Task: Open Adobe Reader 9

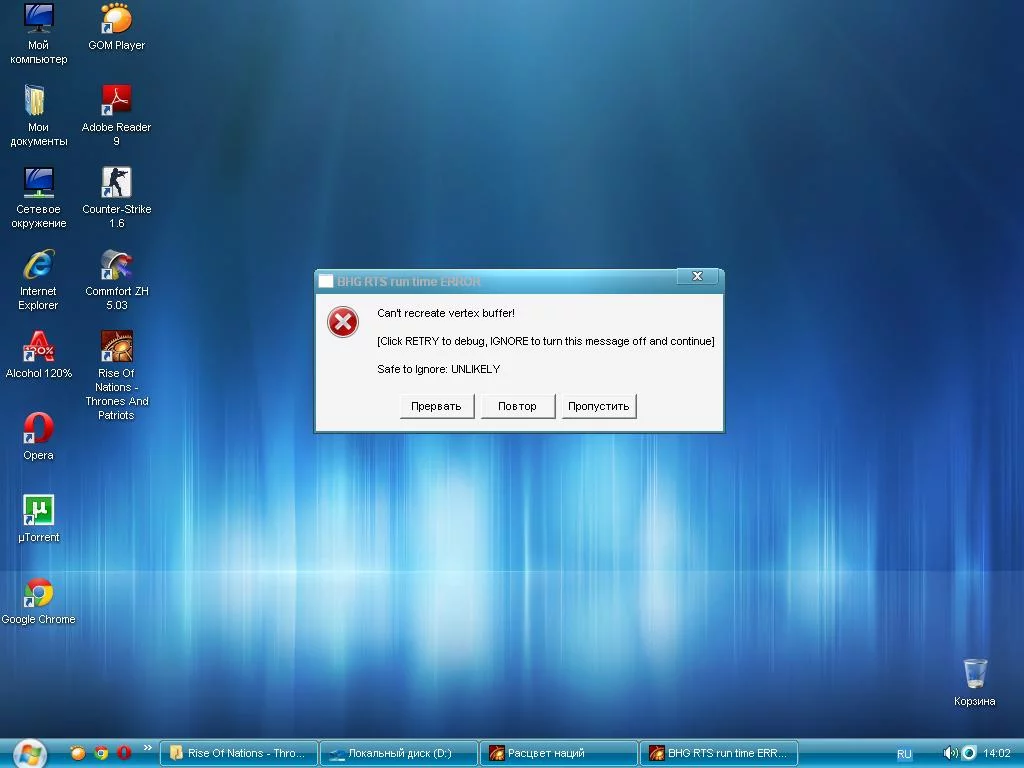Action: (x=115, y=105)
